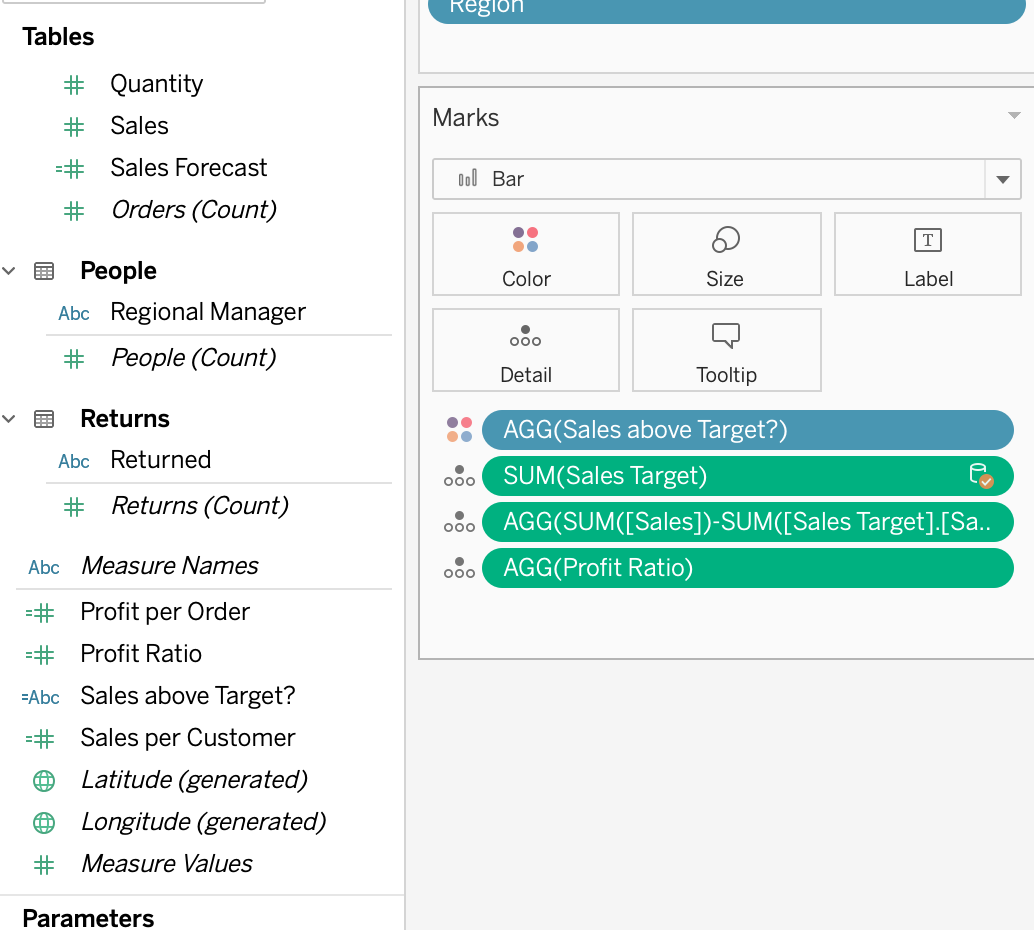Click the Tooltip button on the Marks card
This screenshot has width=1034, height=930.
[726, 350]
